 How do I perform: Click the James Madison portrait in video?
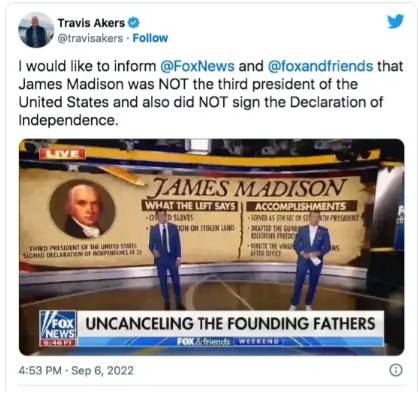click(82, 209)
